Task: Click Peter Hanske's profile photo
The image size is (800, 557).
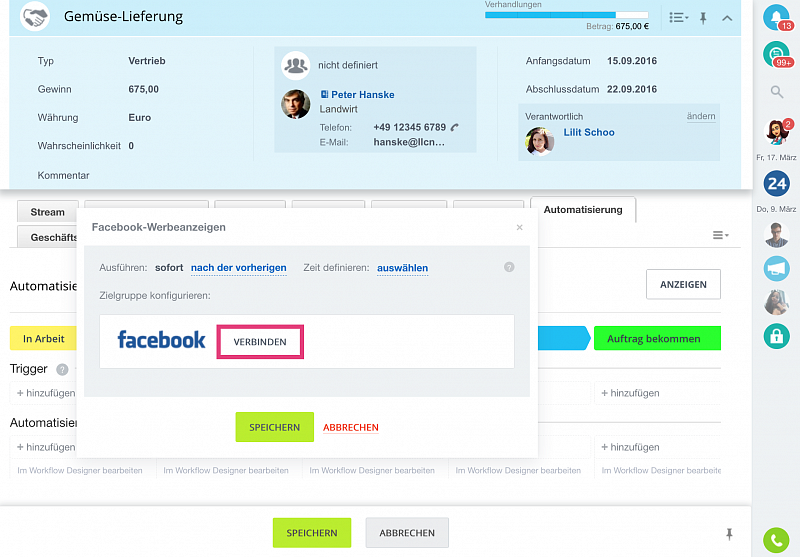Action: click(x=295, y=104)
